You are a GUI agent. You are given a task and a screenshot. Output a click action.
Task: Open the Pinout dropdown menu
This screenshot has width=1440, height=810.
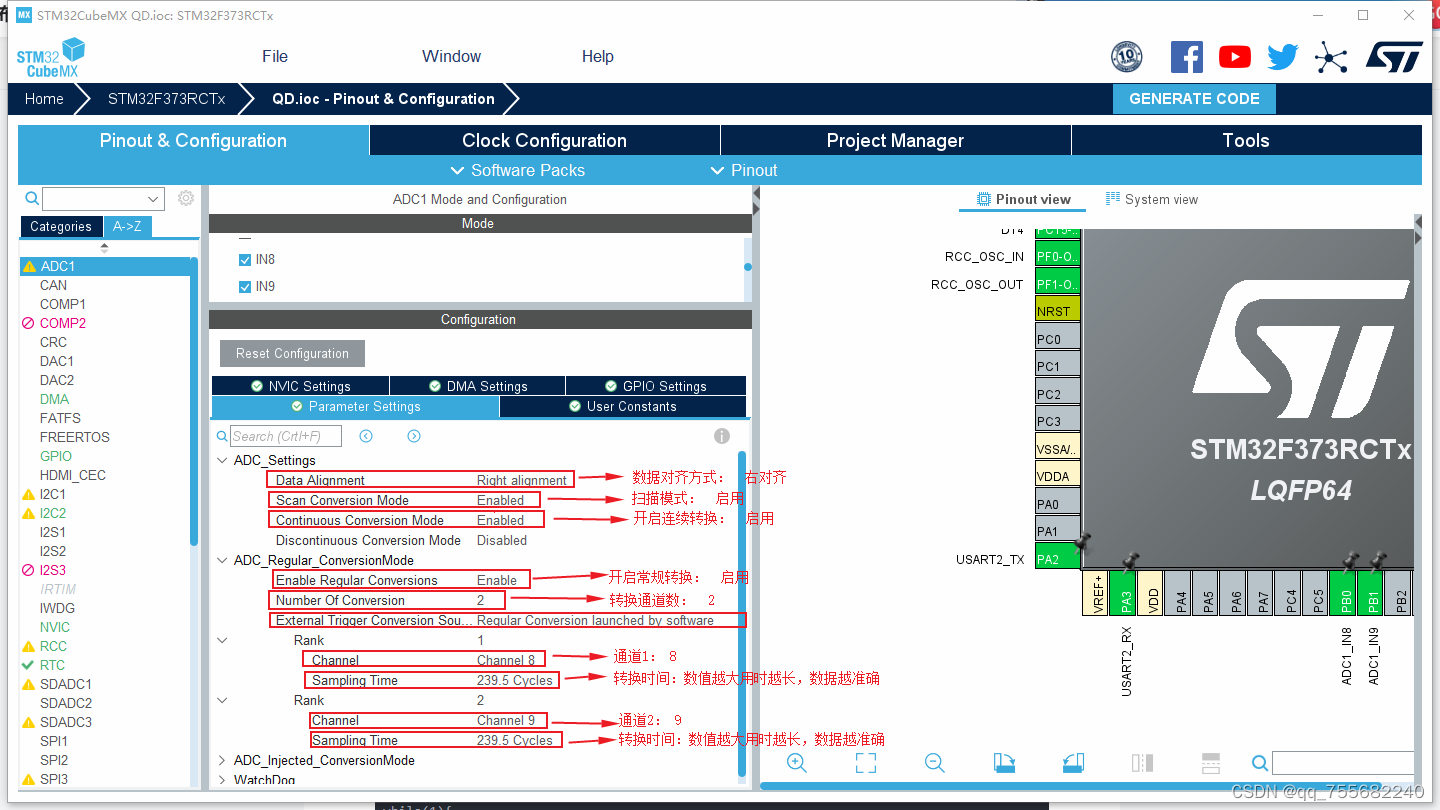(x=744, y=170)
